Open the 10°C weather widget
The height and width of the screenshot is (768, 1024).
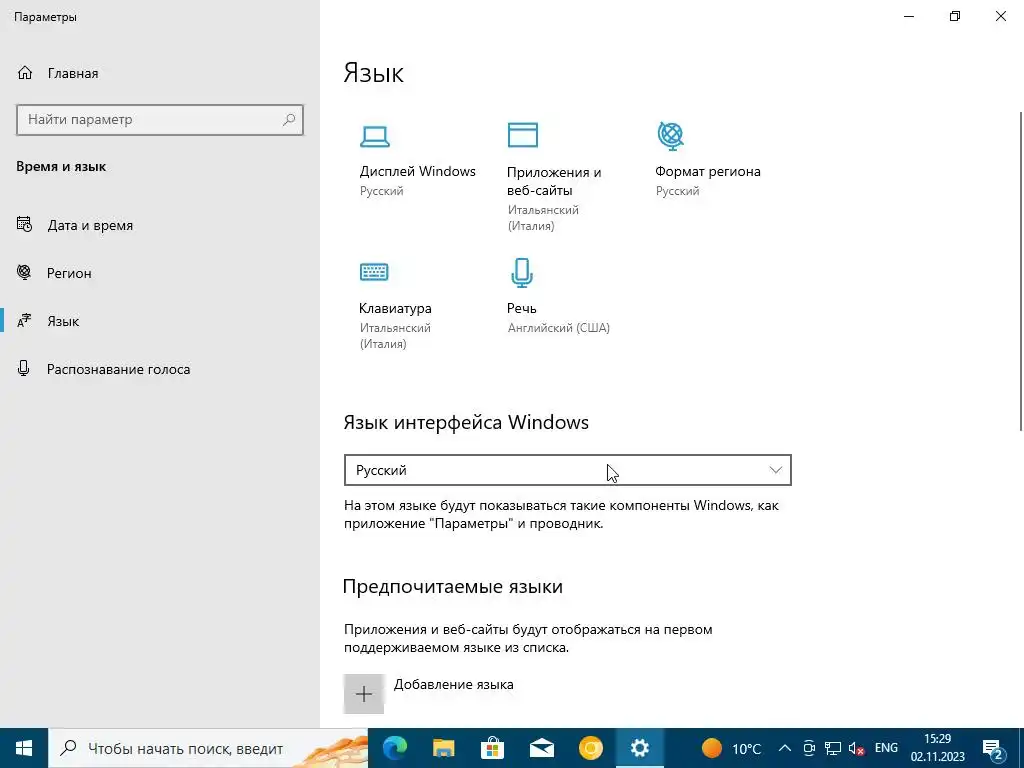click(x=731, y=748)
